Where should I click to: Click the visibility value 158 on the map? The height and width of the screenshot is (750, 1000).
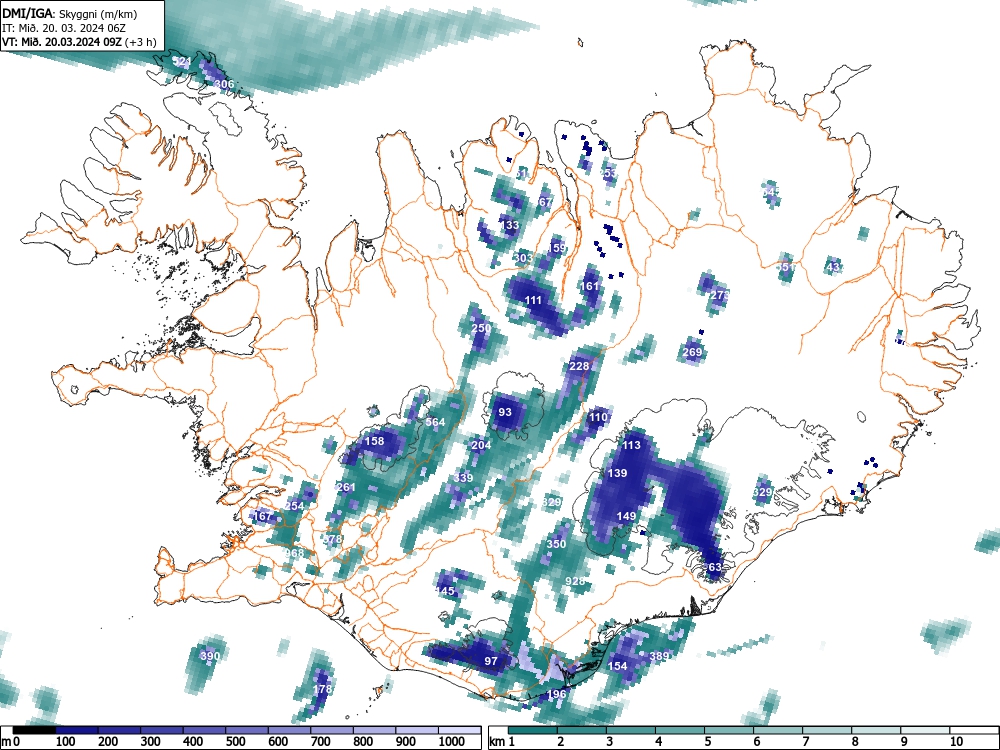click(374, 441)
